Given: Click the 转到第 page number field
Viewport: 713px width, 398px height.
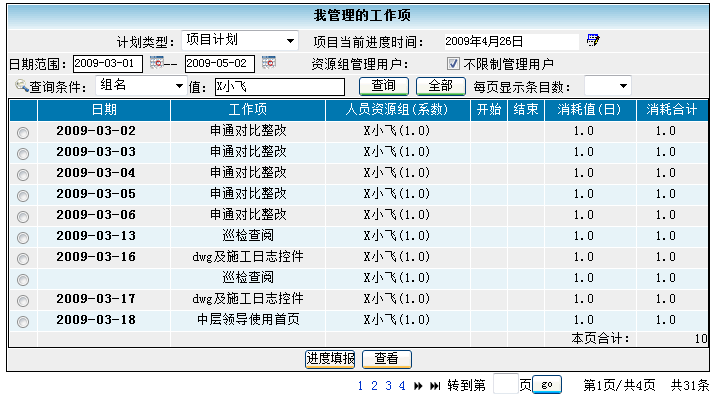Looking at the screenshot, I should (x=506, y=384).
